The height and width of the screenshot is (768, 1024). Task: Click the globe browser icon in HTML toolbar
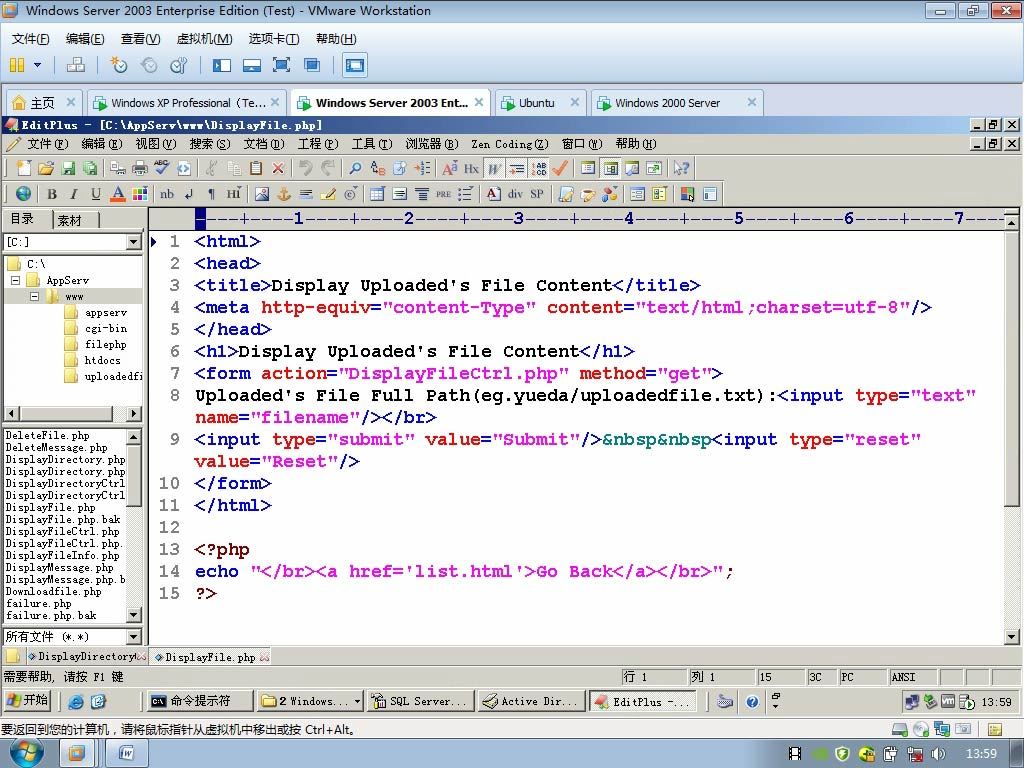(23, 194)
